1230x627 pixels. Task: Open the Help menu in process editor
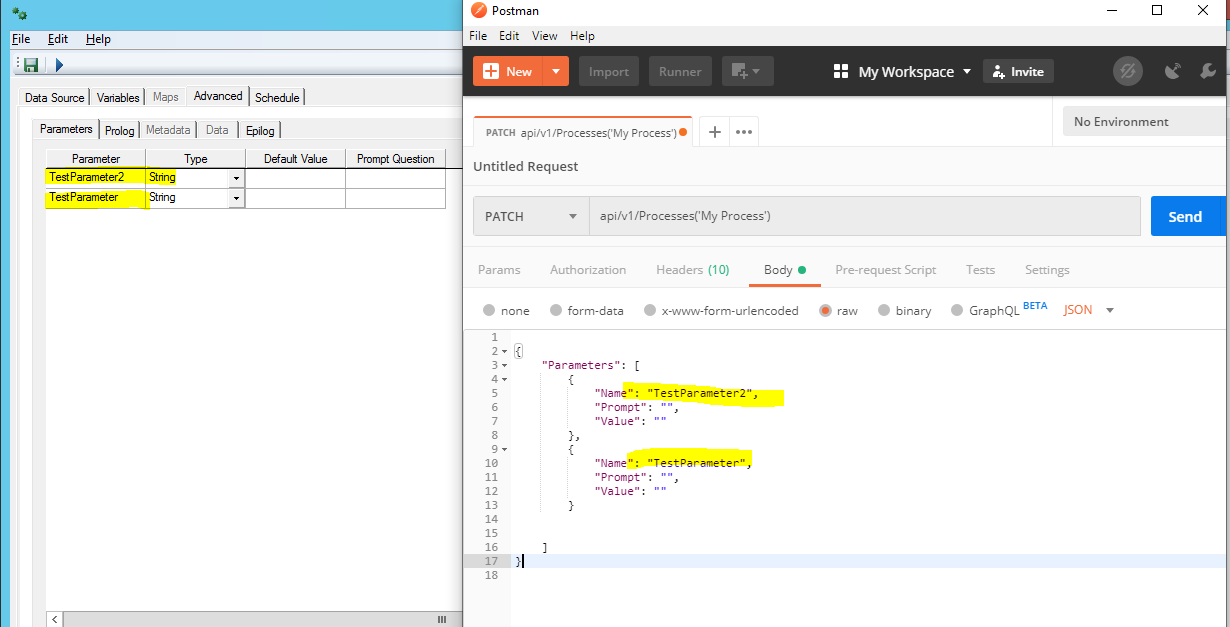click(98, 39)
